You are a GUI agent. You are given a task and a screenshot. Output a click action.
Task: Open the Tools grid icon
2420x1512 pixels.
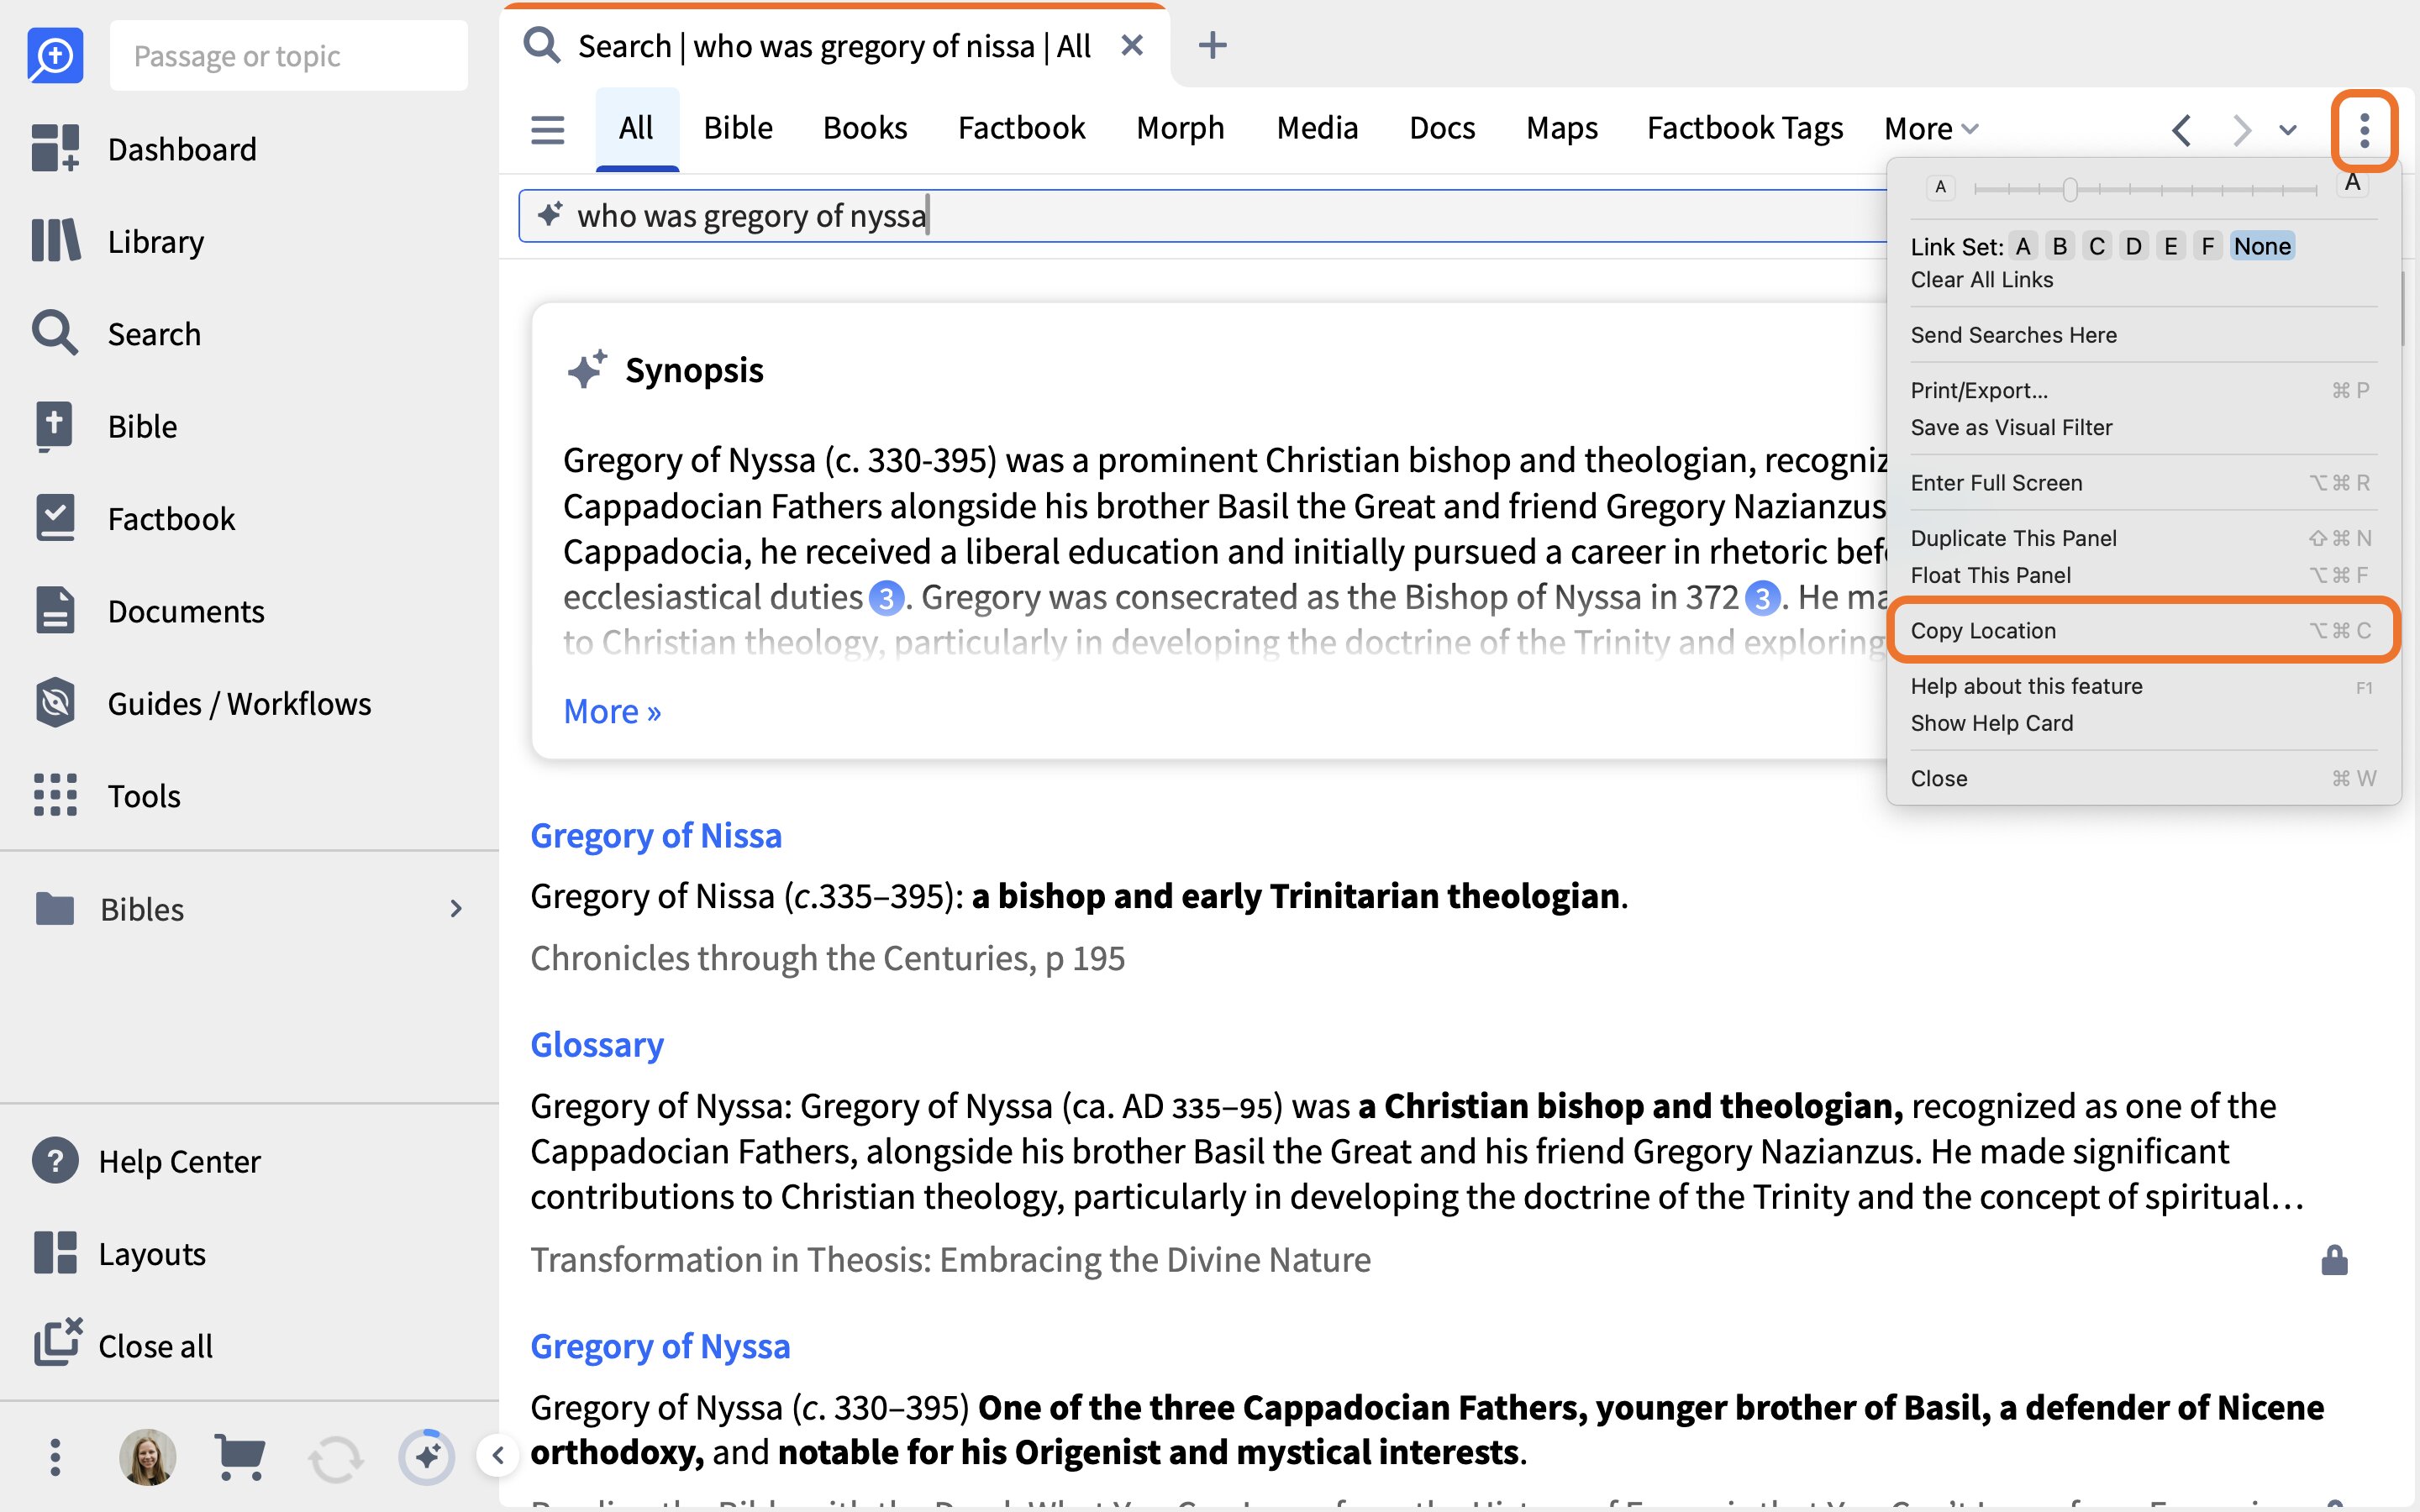coord(55,795)
